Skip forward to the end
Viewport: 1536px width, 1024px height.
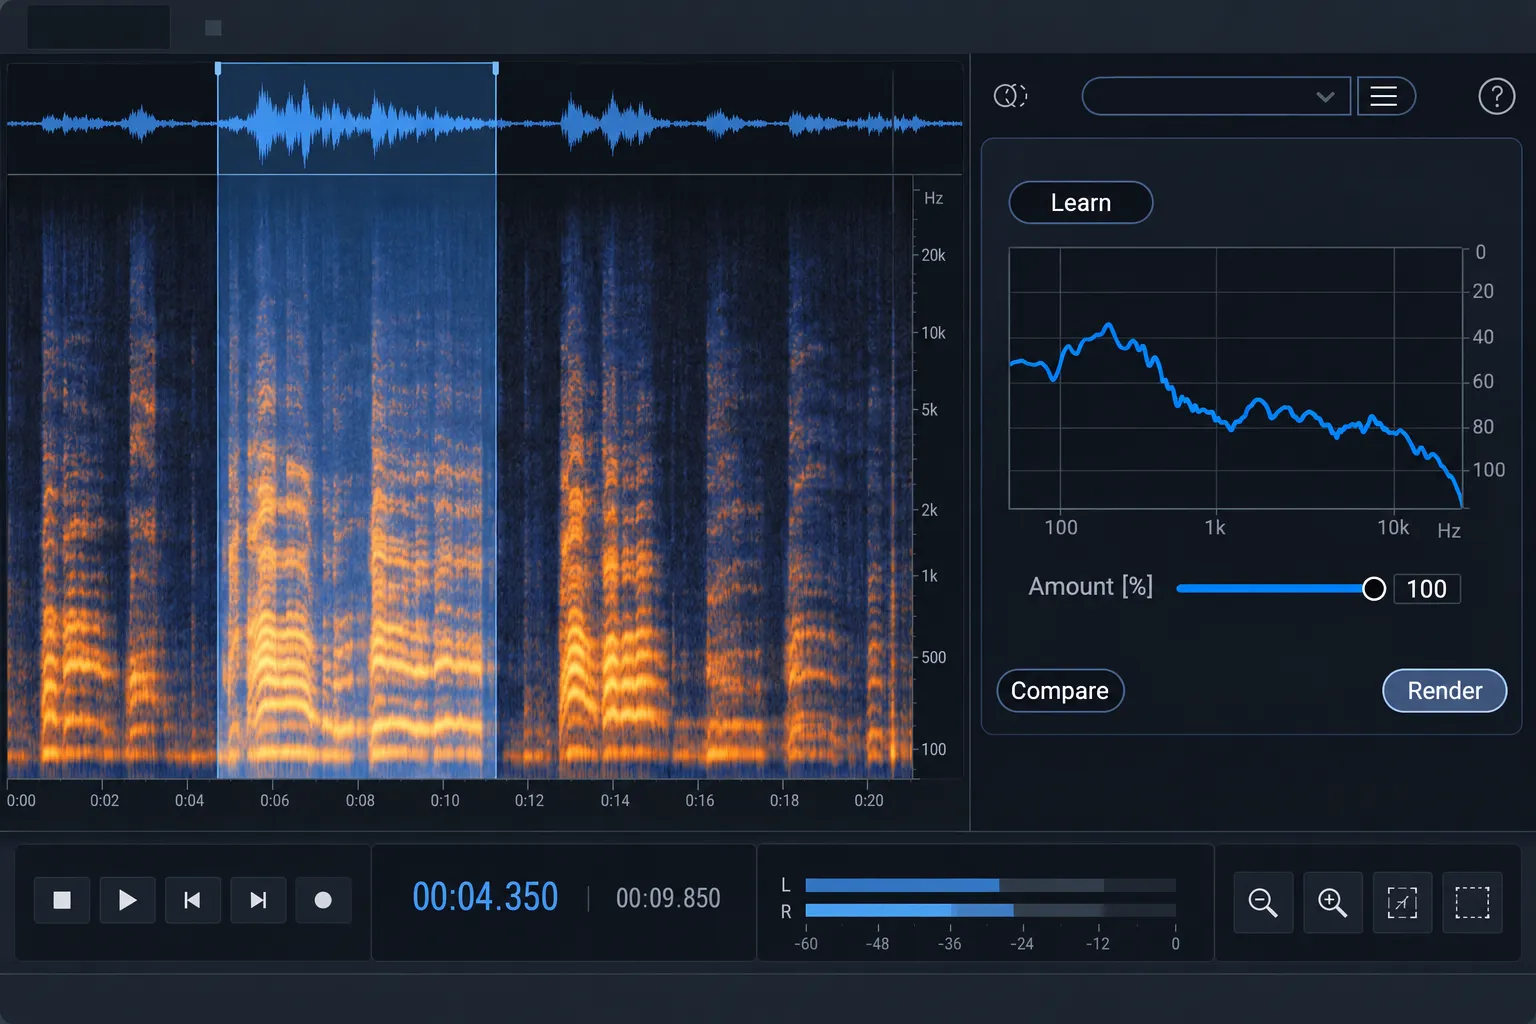[x=258, y=900]
